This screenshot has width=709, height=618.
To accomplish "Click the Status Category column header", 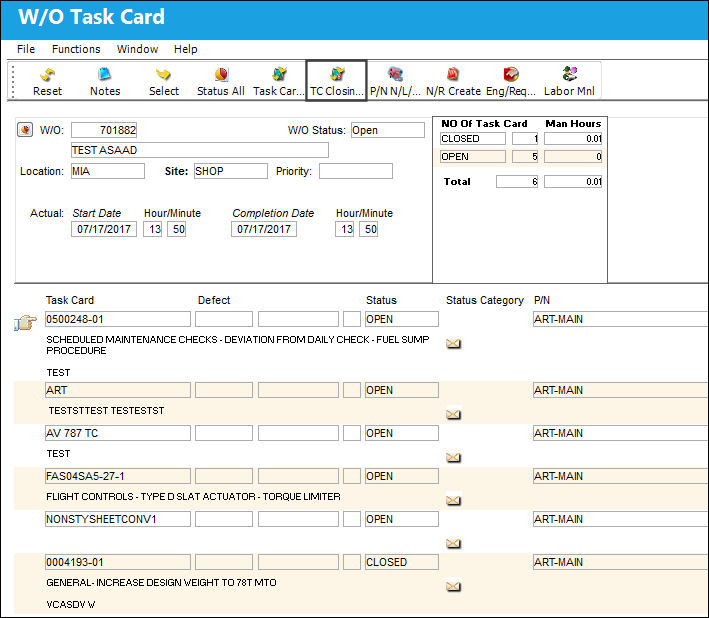I will point(485,300).
